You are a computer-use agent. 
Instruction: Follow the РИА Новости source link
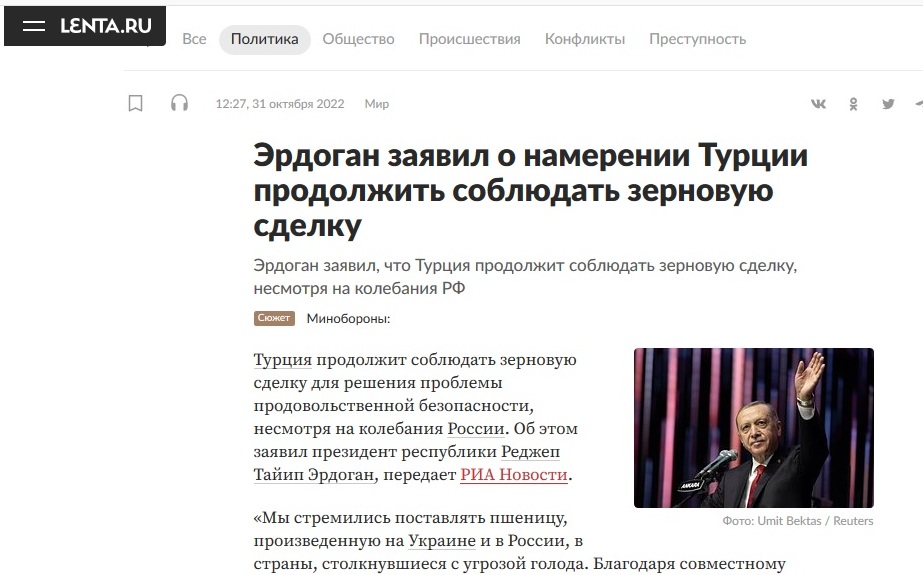[514, 474]
